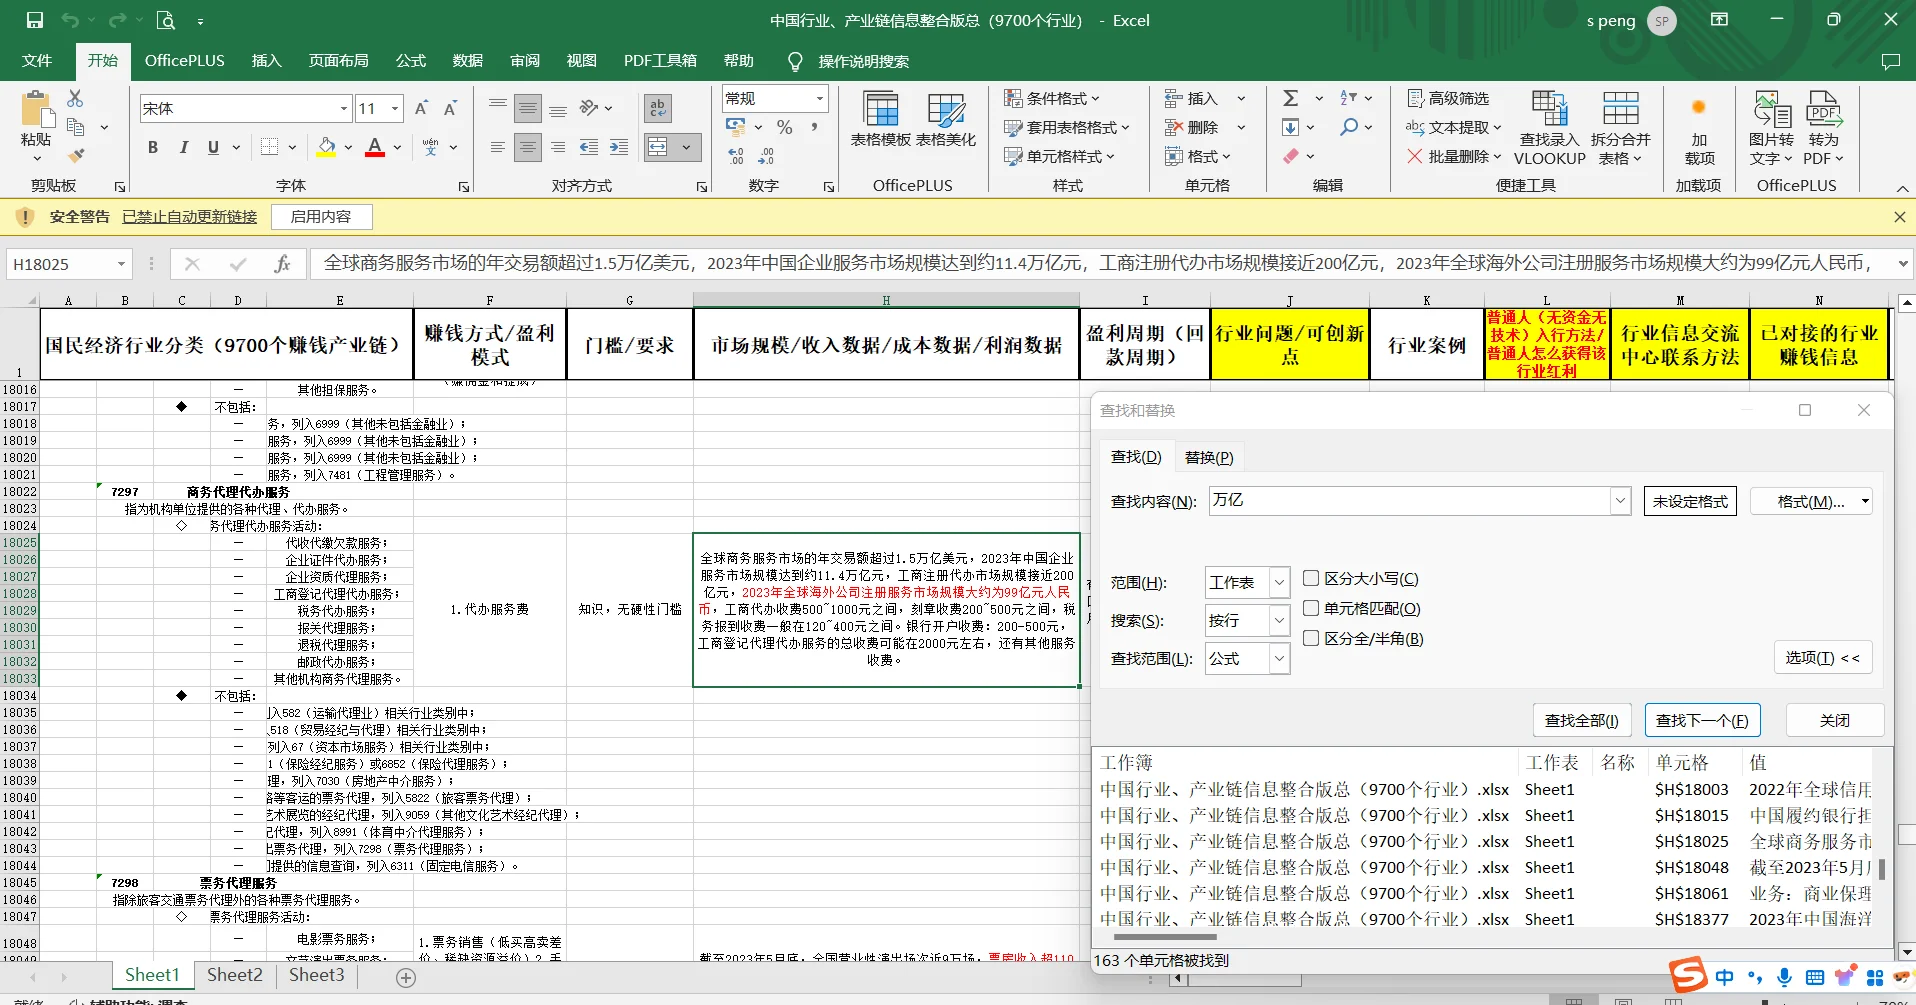Click the 启用内容 button
Image resolution: width=1916 pixels, height=1005 pixels.
tap(321, 217)
